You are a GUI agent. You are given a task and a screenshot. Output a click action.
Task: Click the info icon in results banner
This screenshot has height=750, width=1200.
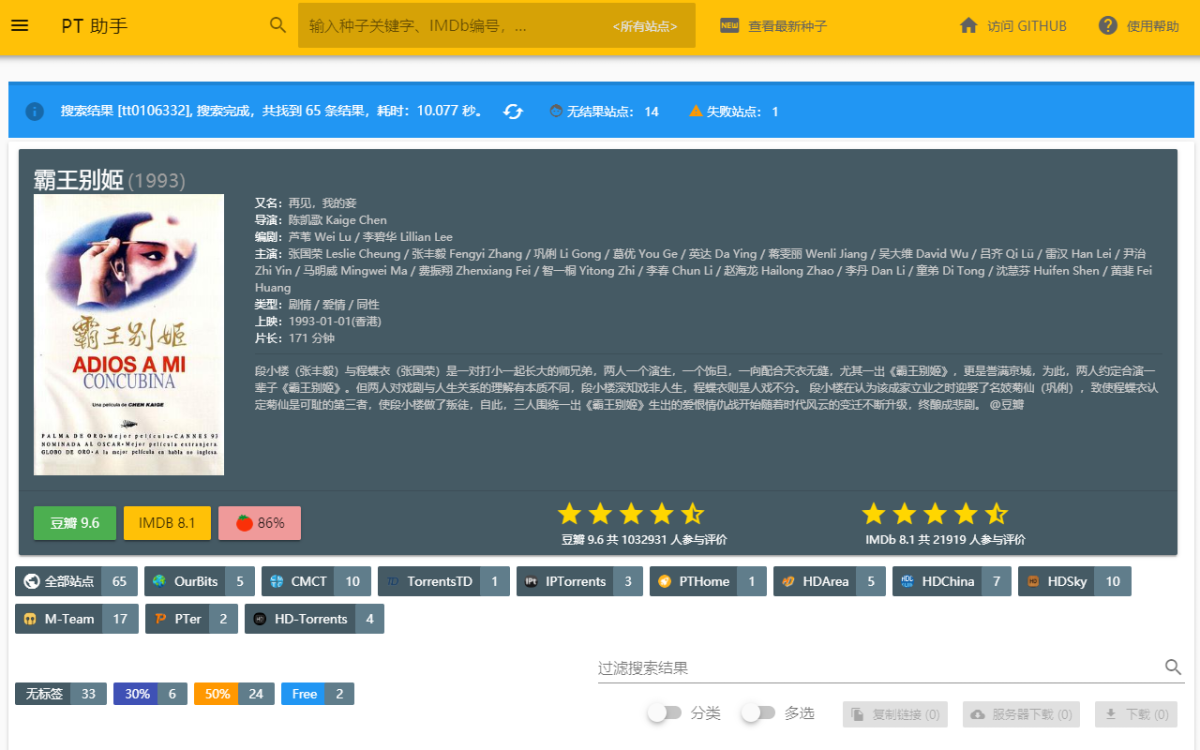[35, 111]
